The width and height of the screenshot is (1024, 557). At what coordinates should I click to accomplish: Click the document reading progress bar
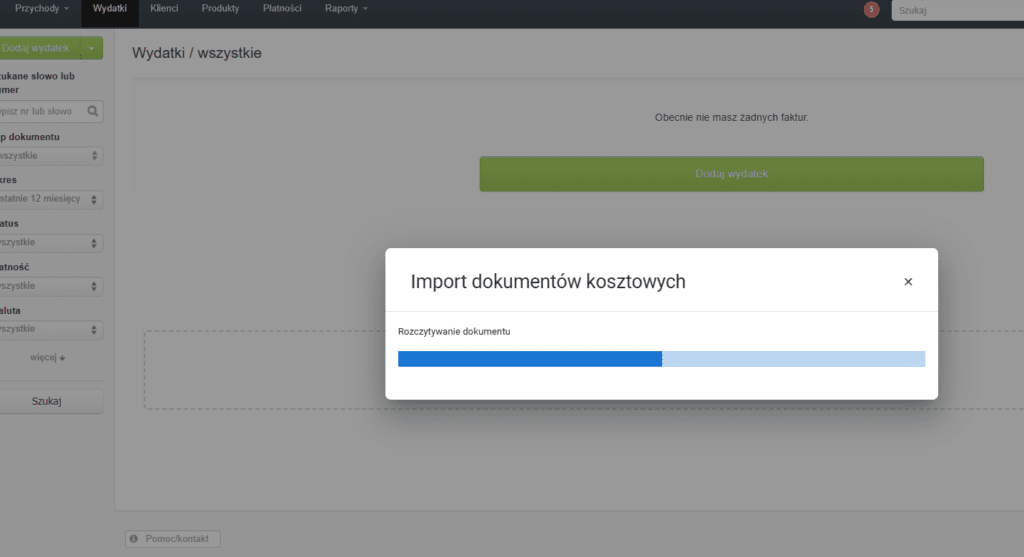click(661, 359)
